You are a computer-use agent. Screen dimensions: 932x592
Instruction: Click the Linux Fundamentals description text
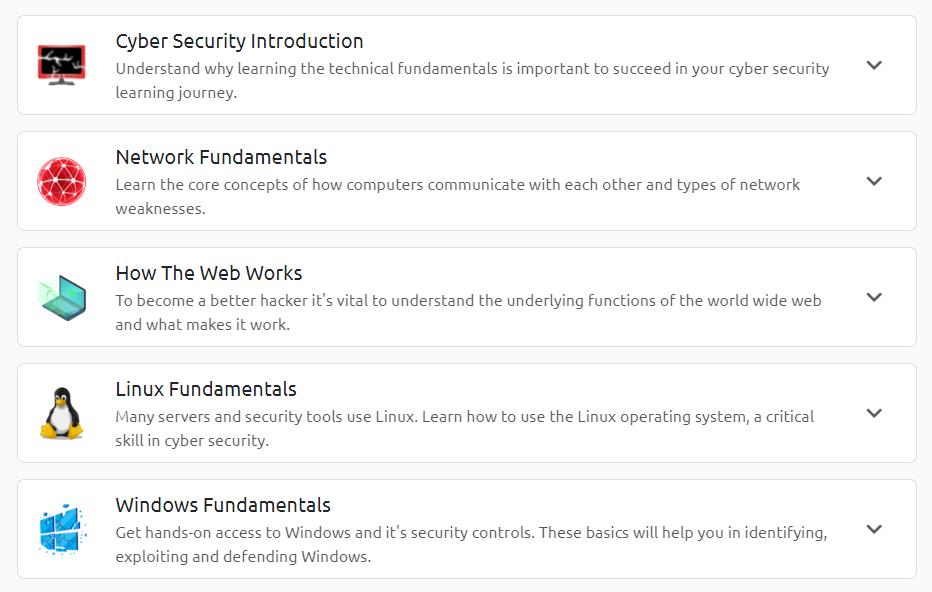[464, 429]
